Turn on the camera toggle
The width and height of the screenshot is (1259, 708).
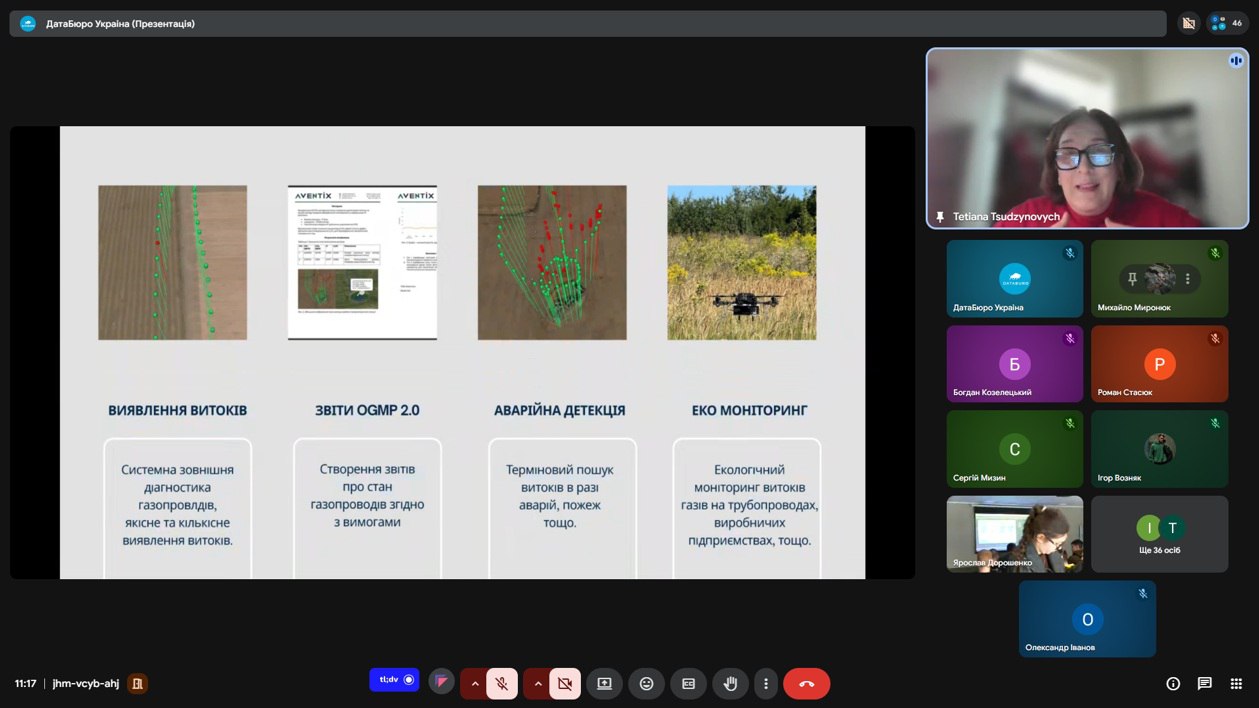(565, 684)
